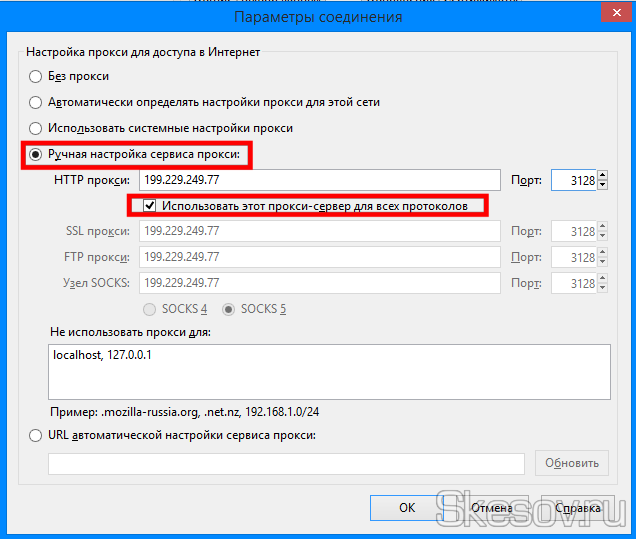Increase HTTP port with the up arrow
Screen dimensions: 636x539
pyautogui.click(x=603, y=176)
